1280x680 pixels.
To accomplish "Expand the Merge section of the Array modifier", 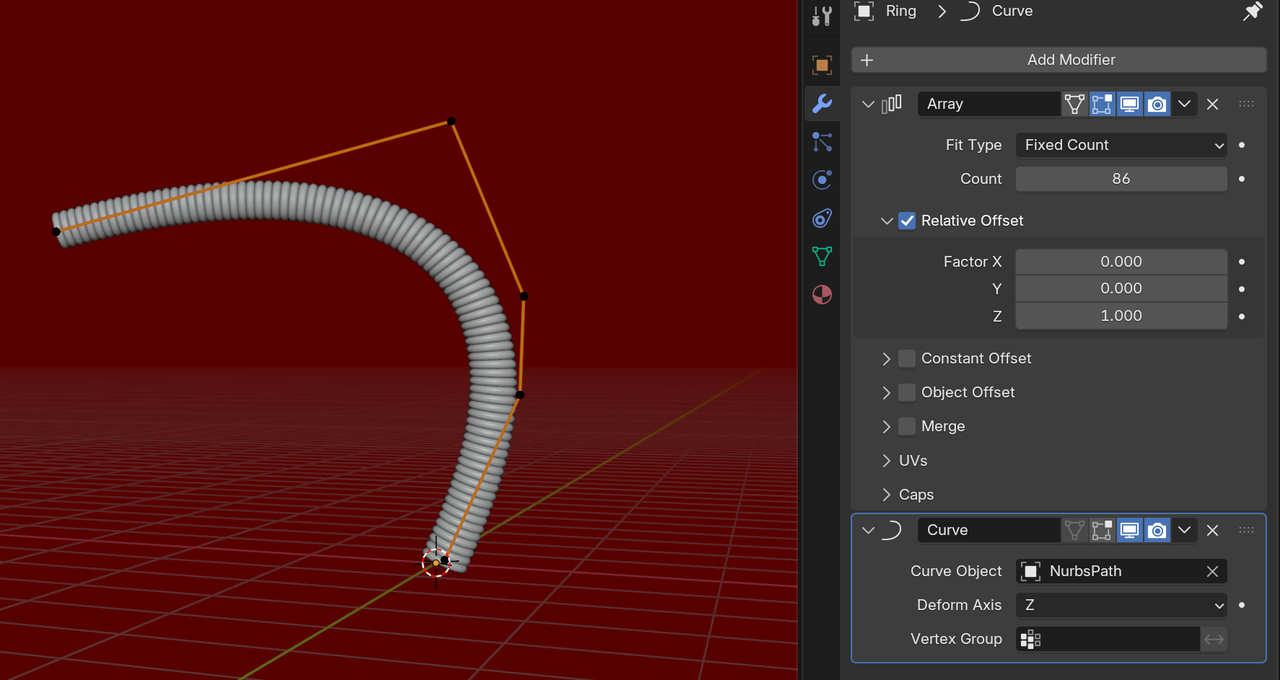I will tap(886, 426).
